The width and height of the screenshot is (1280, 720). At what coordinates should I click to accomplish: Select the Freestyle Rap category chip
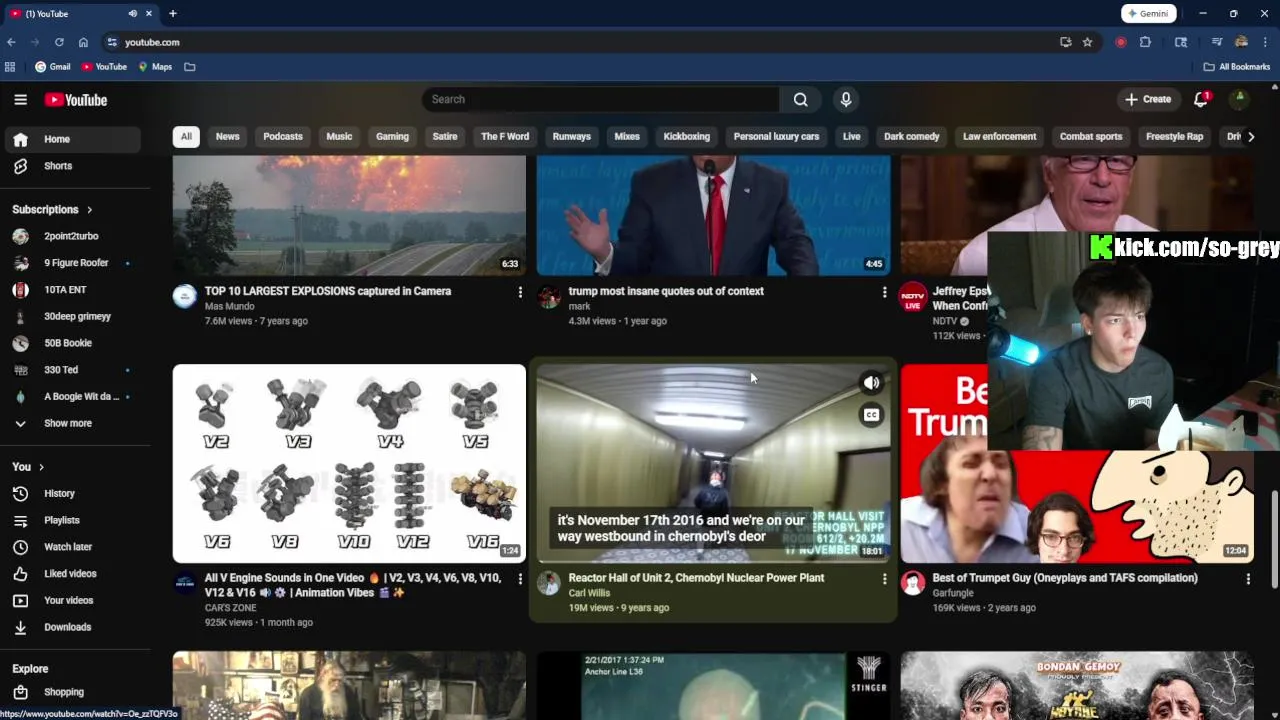pos(1174,136)
